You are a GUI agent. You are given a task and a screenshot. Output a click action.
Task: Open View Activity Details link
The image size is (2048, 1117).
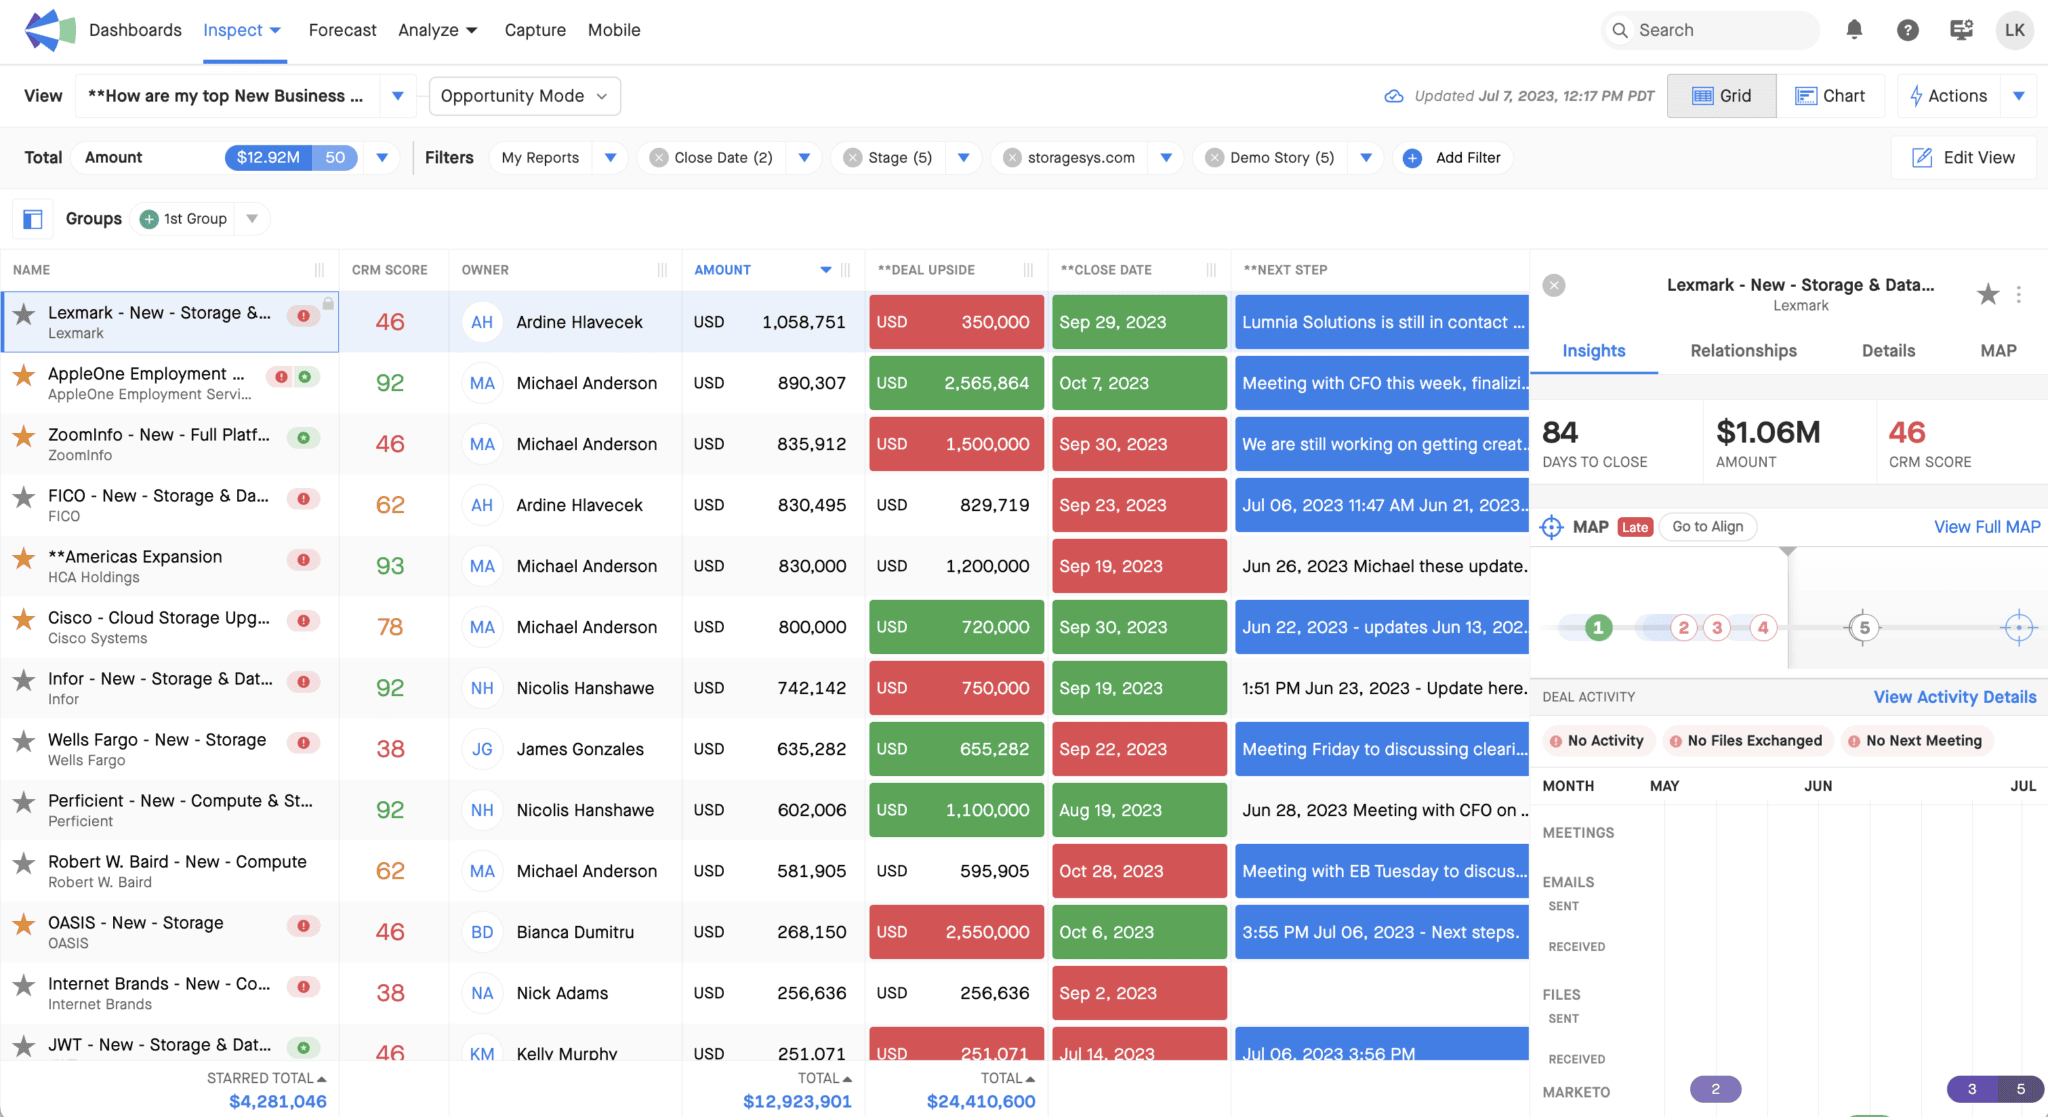tap(1955, 697)
